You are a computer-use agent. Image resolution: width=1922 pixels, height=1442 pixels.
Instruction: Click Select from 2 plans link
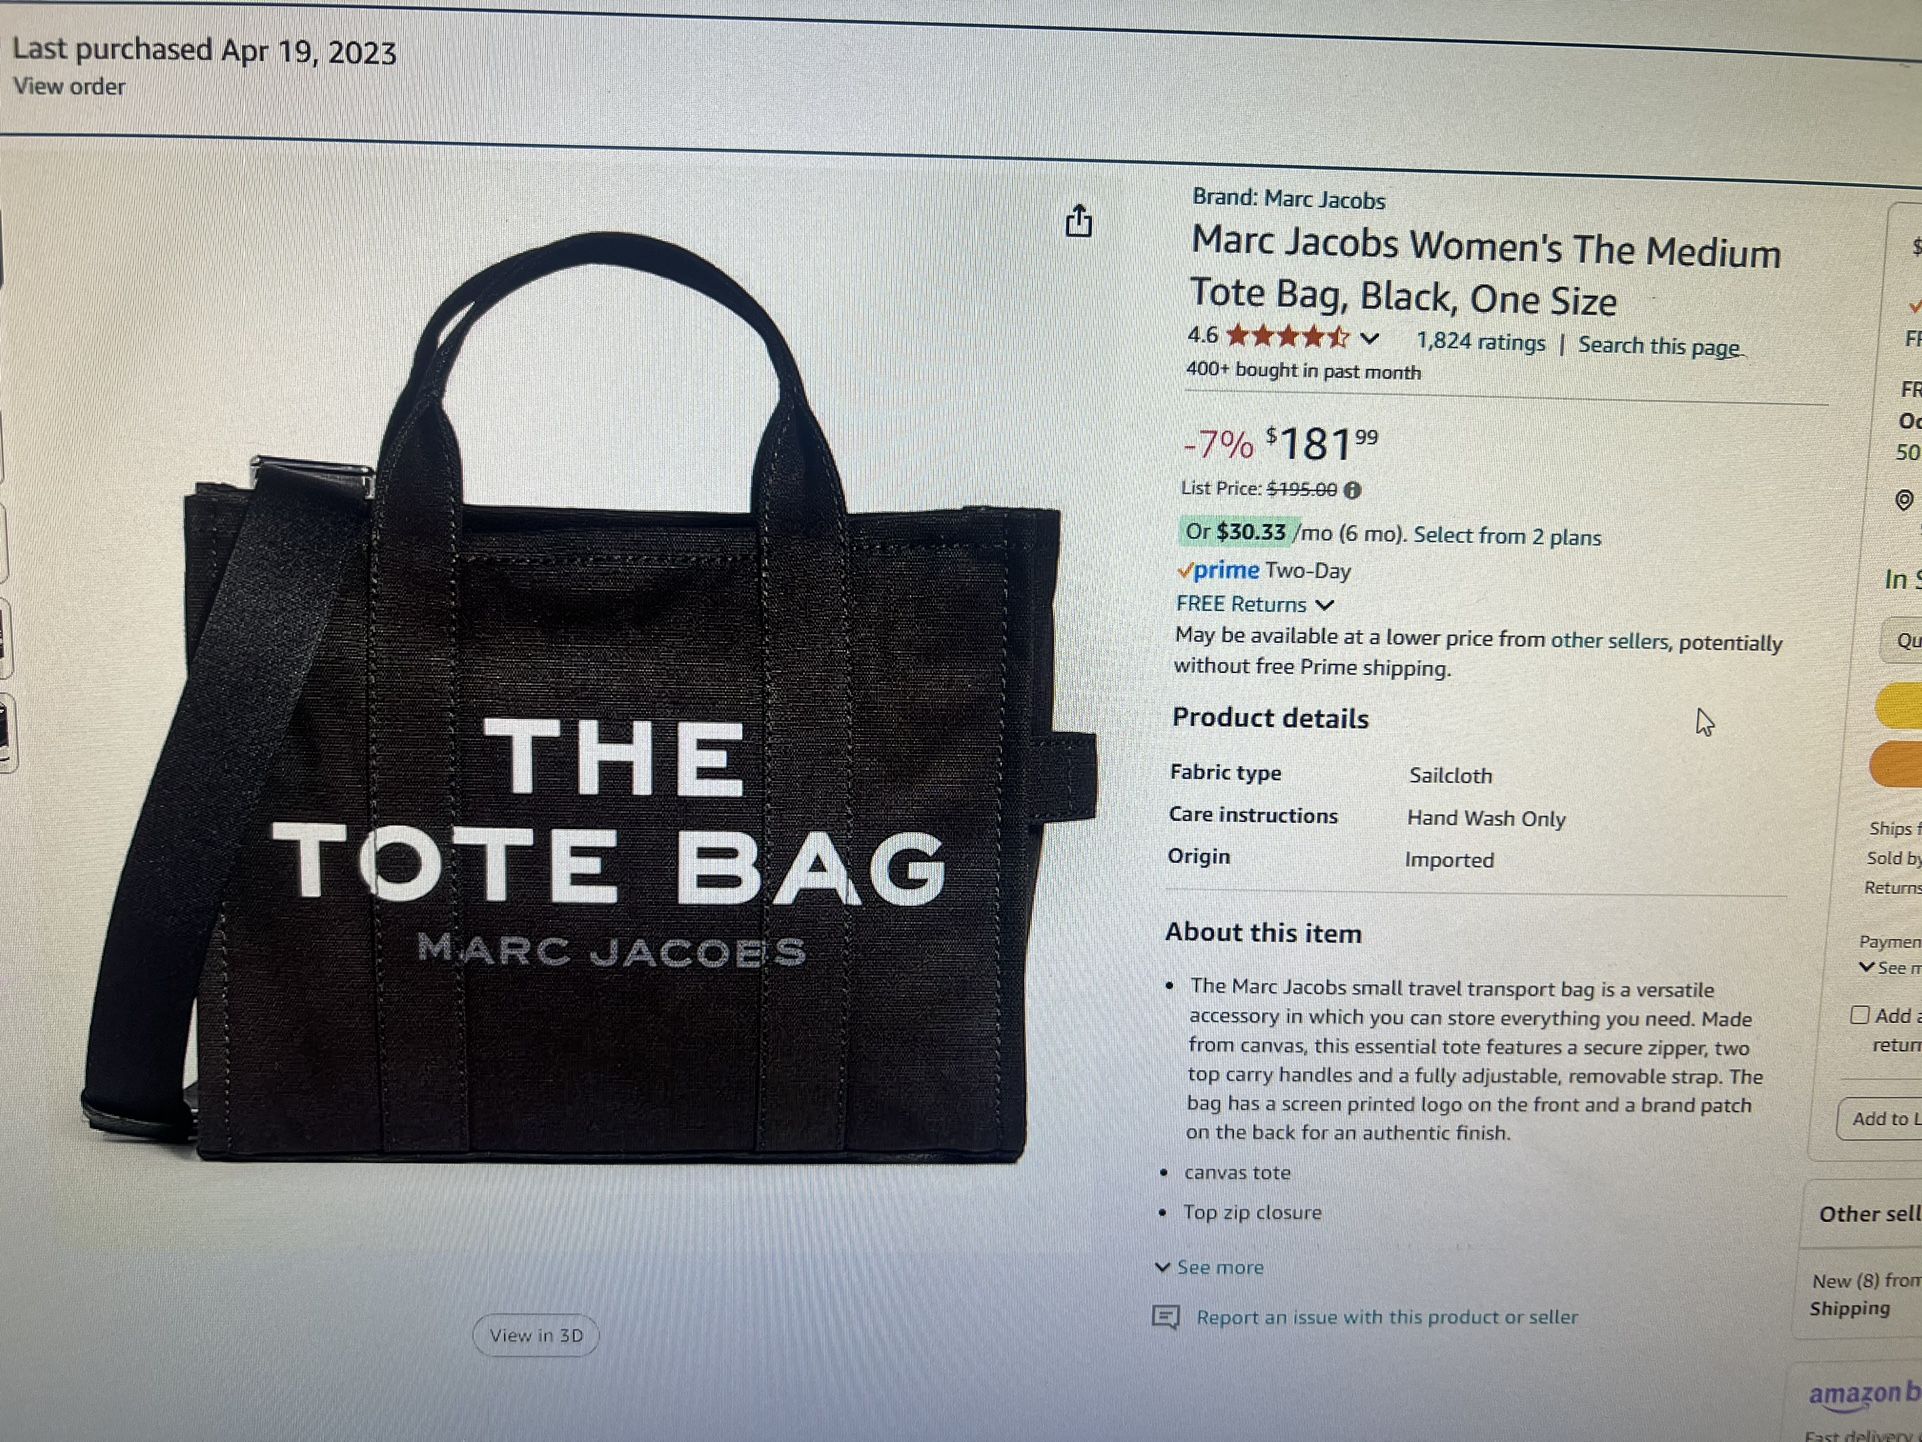[x=1507, y=536]
